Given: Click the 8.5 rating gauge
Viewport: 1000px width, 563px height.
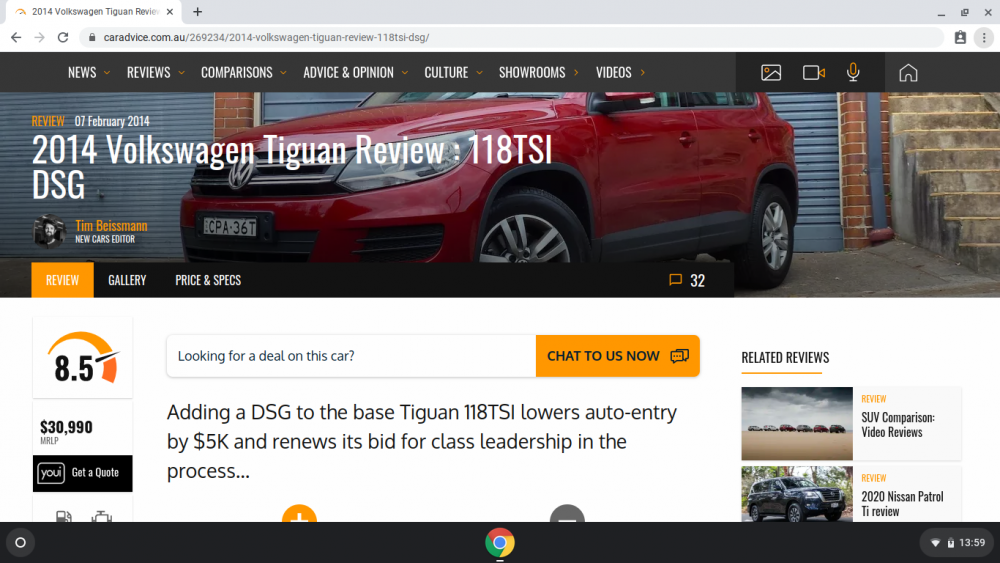Looking at the screenshot, I should tap(83, 358).
